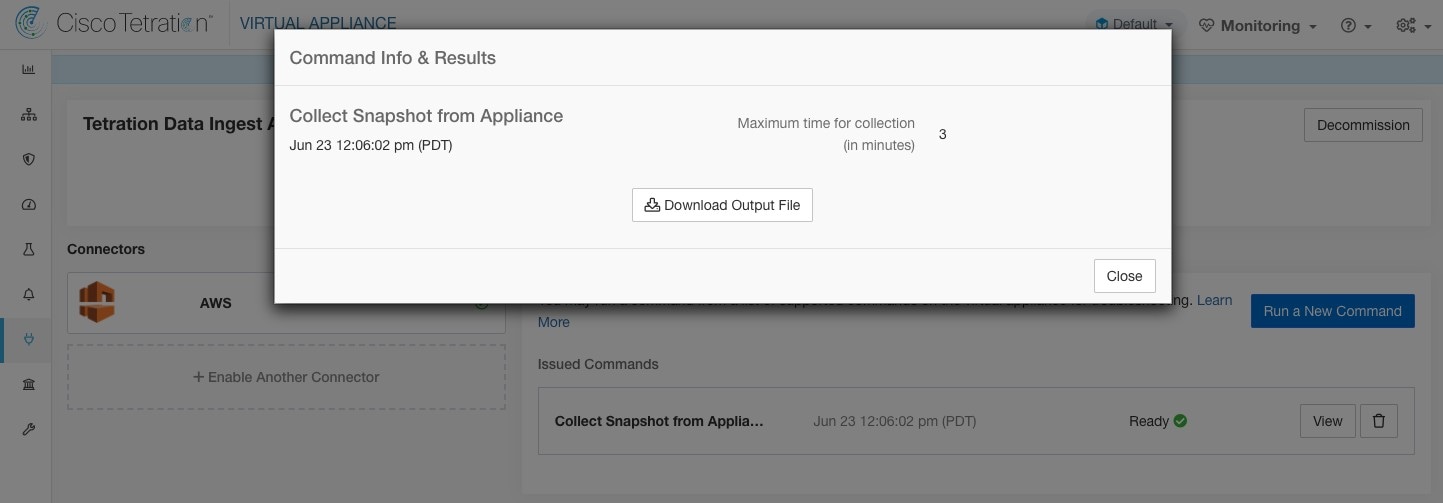The image size is (1443, 503).
Task: Click the Collect Snapshot from Applia… row title
Action: pyautogui.click(x=659, y=421)
